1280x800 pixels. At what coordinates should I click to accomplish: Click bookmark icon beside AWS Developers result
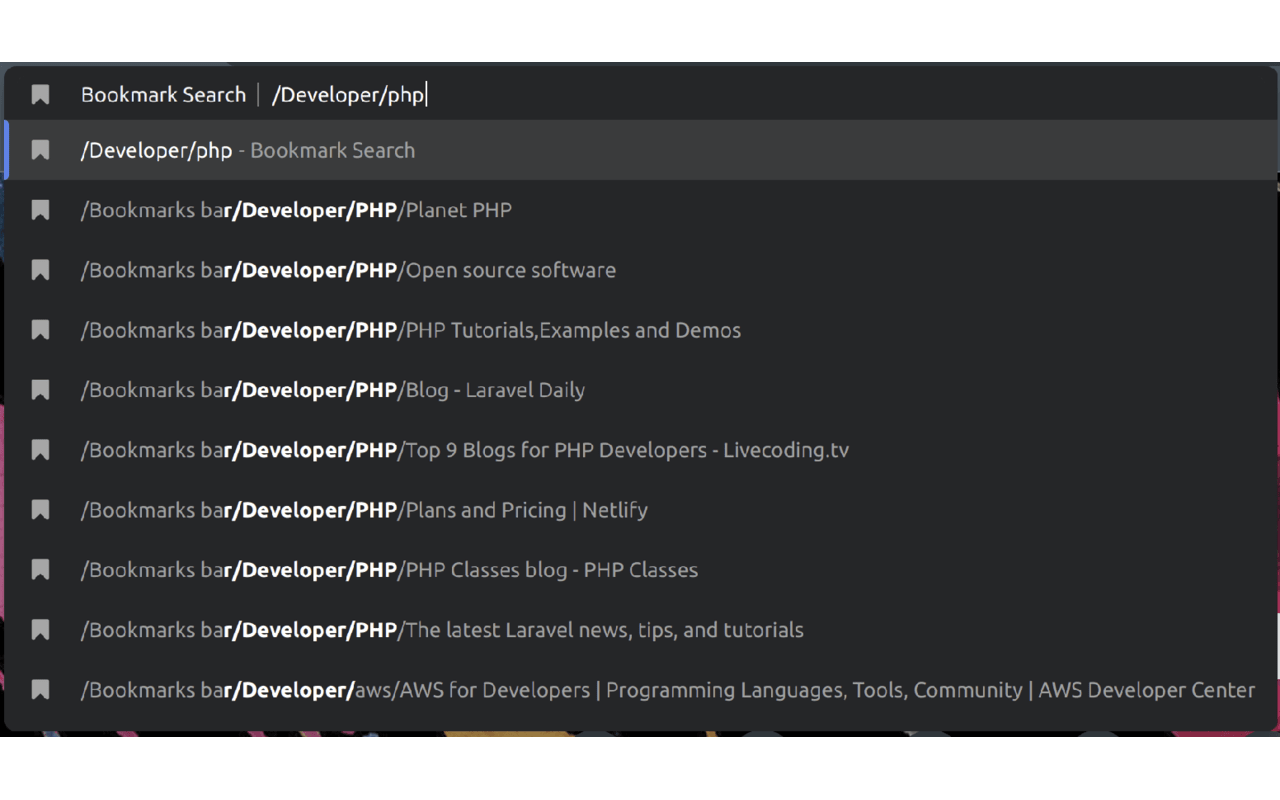point(40,690)
